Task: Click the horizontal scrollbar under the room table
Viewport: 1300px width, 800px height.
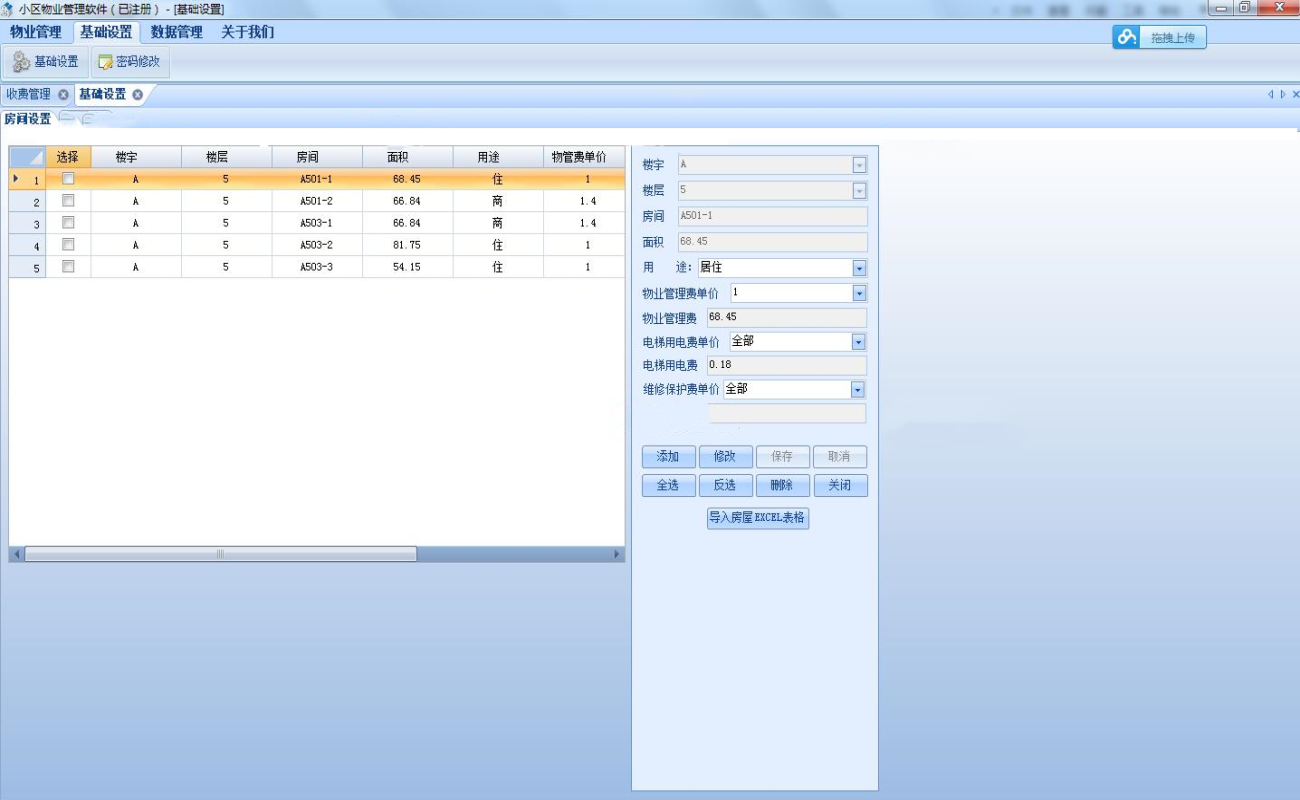Action: (x=220, y=554)
